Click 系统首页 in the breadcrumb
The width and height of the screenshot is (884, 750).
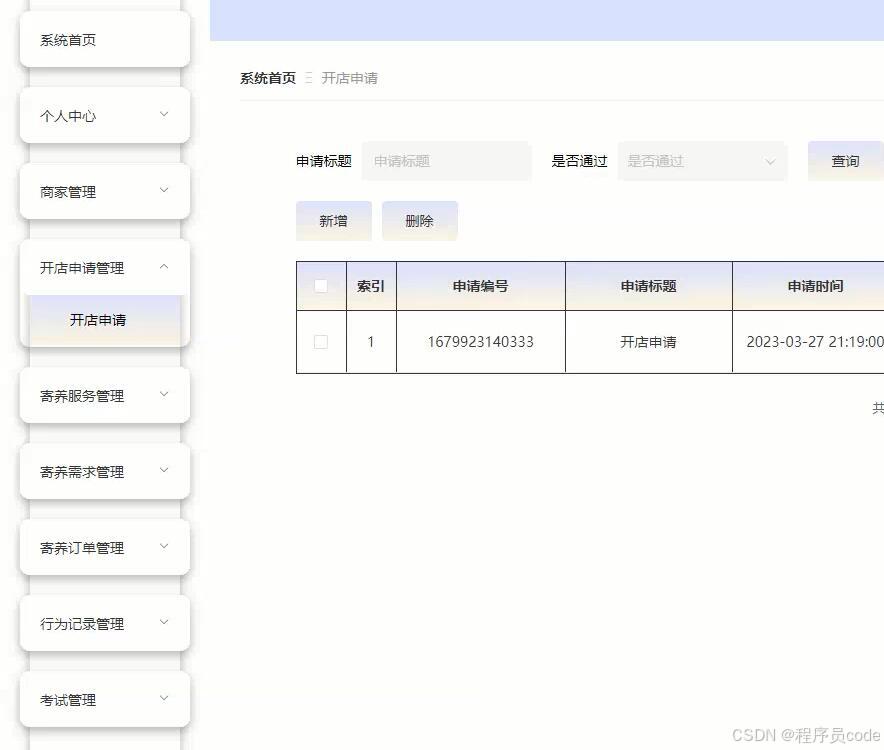267,77
